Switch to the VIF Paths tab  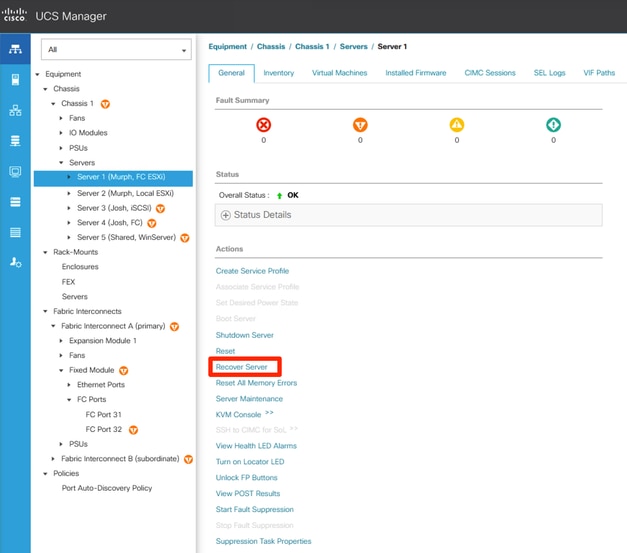click(x=599, y=73)
